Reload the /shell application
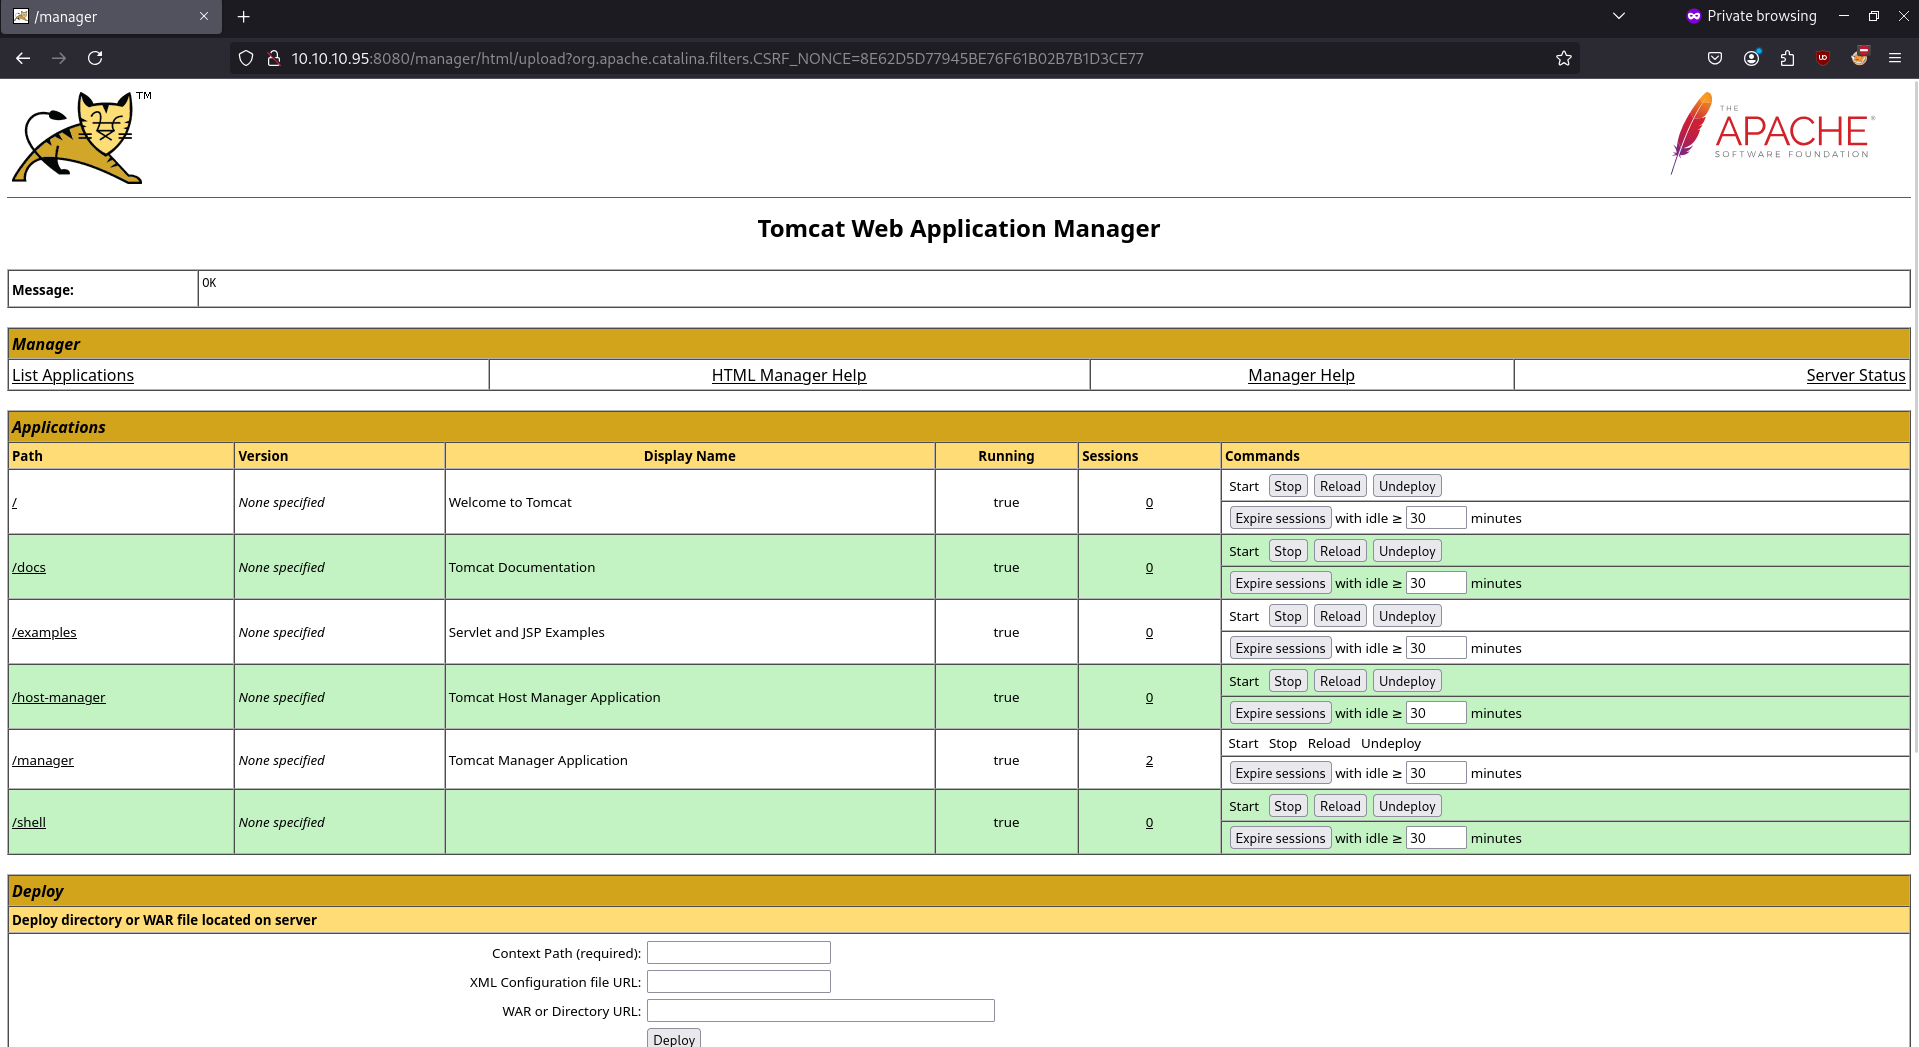Viewport: 1919px width, 1047px height. [1340, 806]
